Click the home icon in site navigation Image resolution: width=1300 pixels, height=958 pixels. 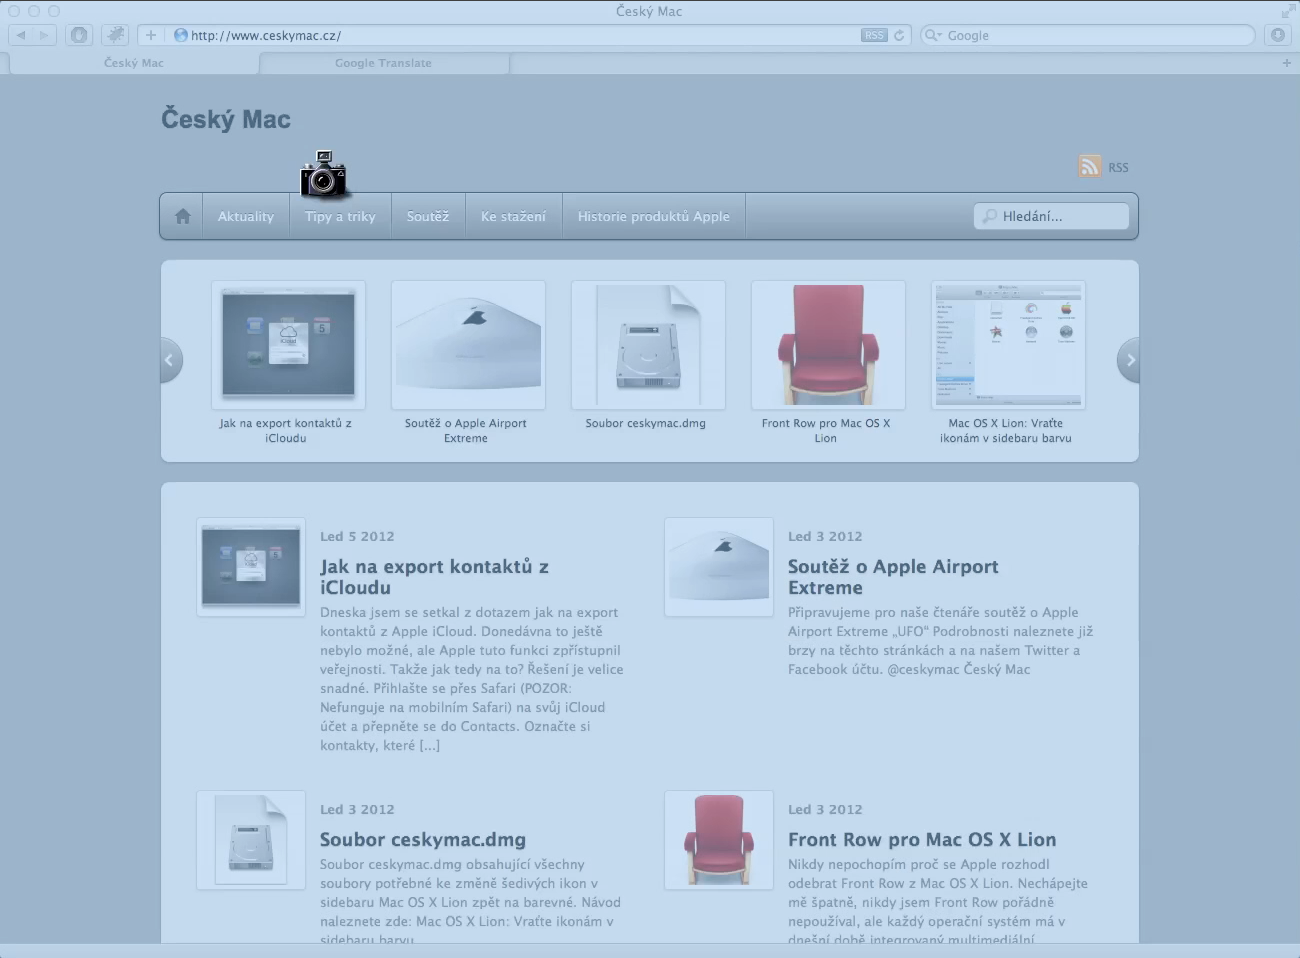coord(182,216)
